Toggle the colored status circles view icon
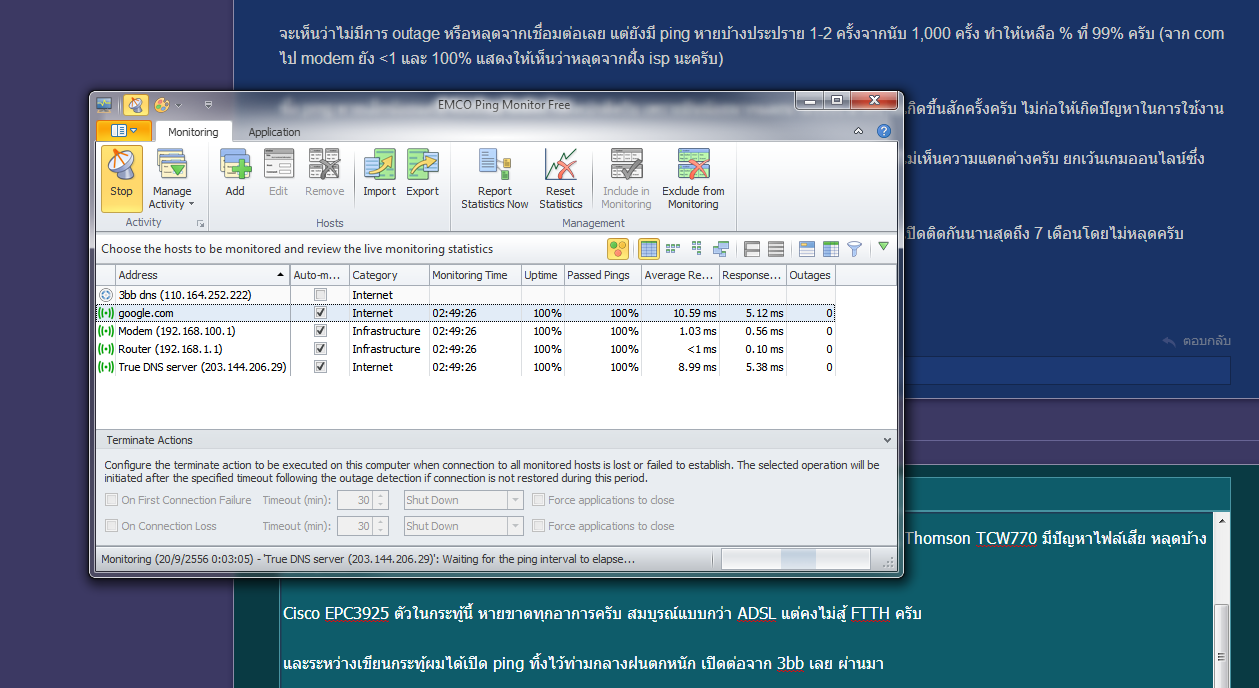 click(x=619, y=248)
